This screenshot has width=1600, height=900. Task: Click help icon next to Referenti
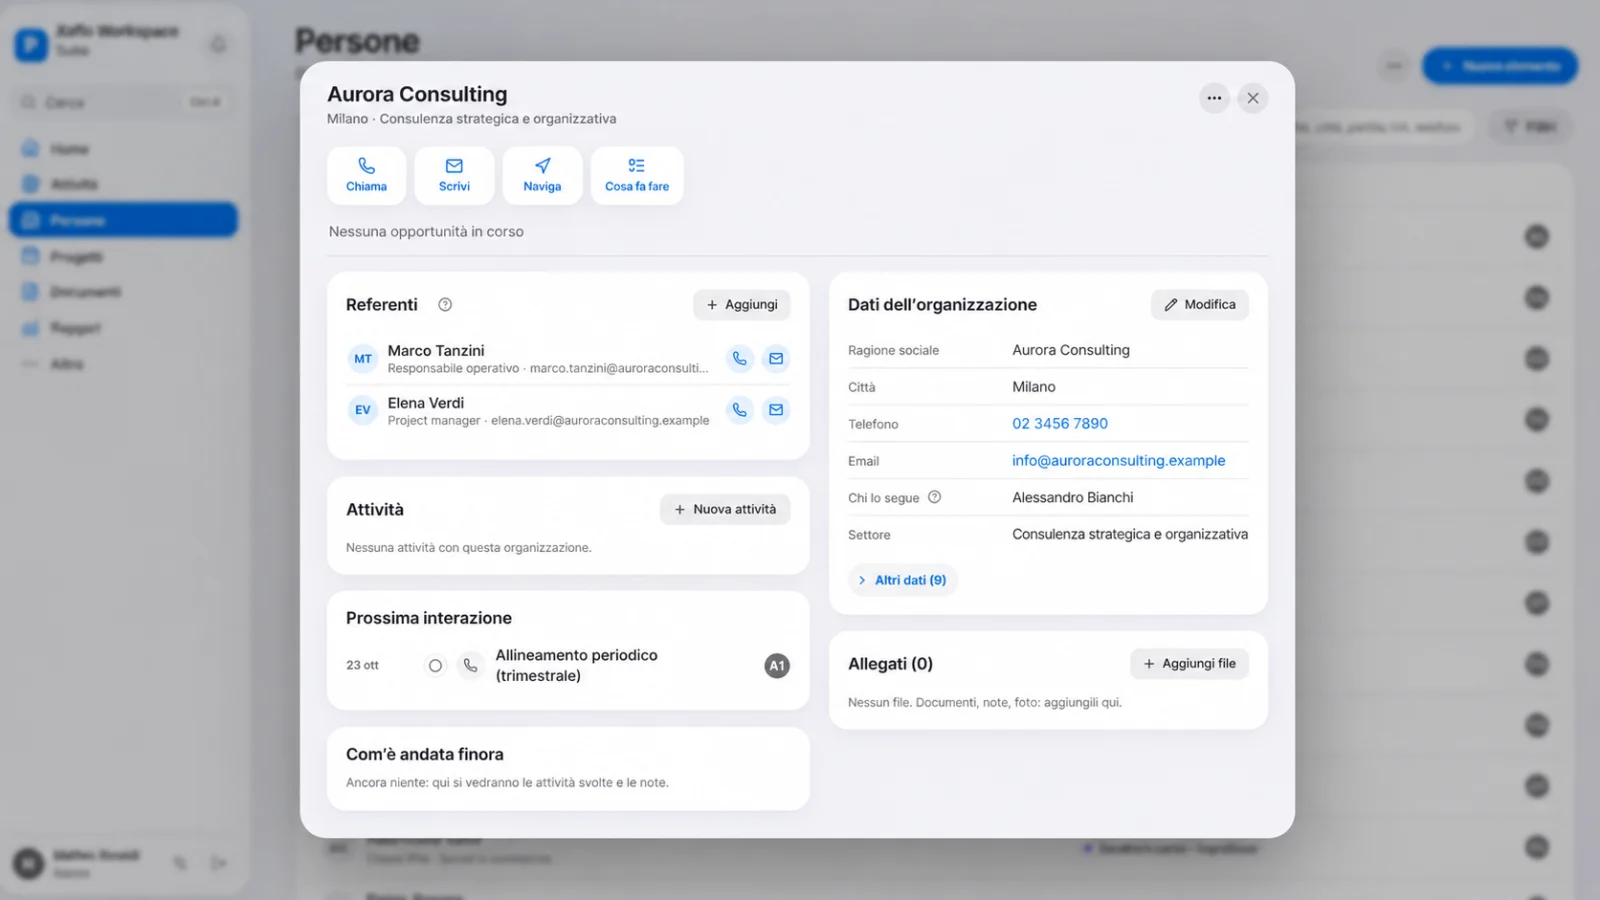pyautogui.click(x=445, y=305)
